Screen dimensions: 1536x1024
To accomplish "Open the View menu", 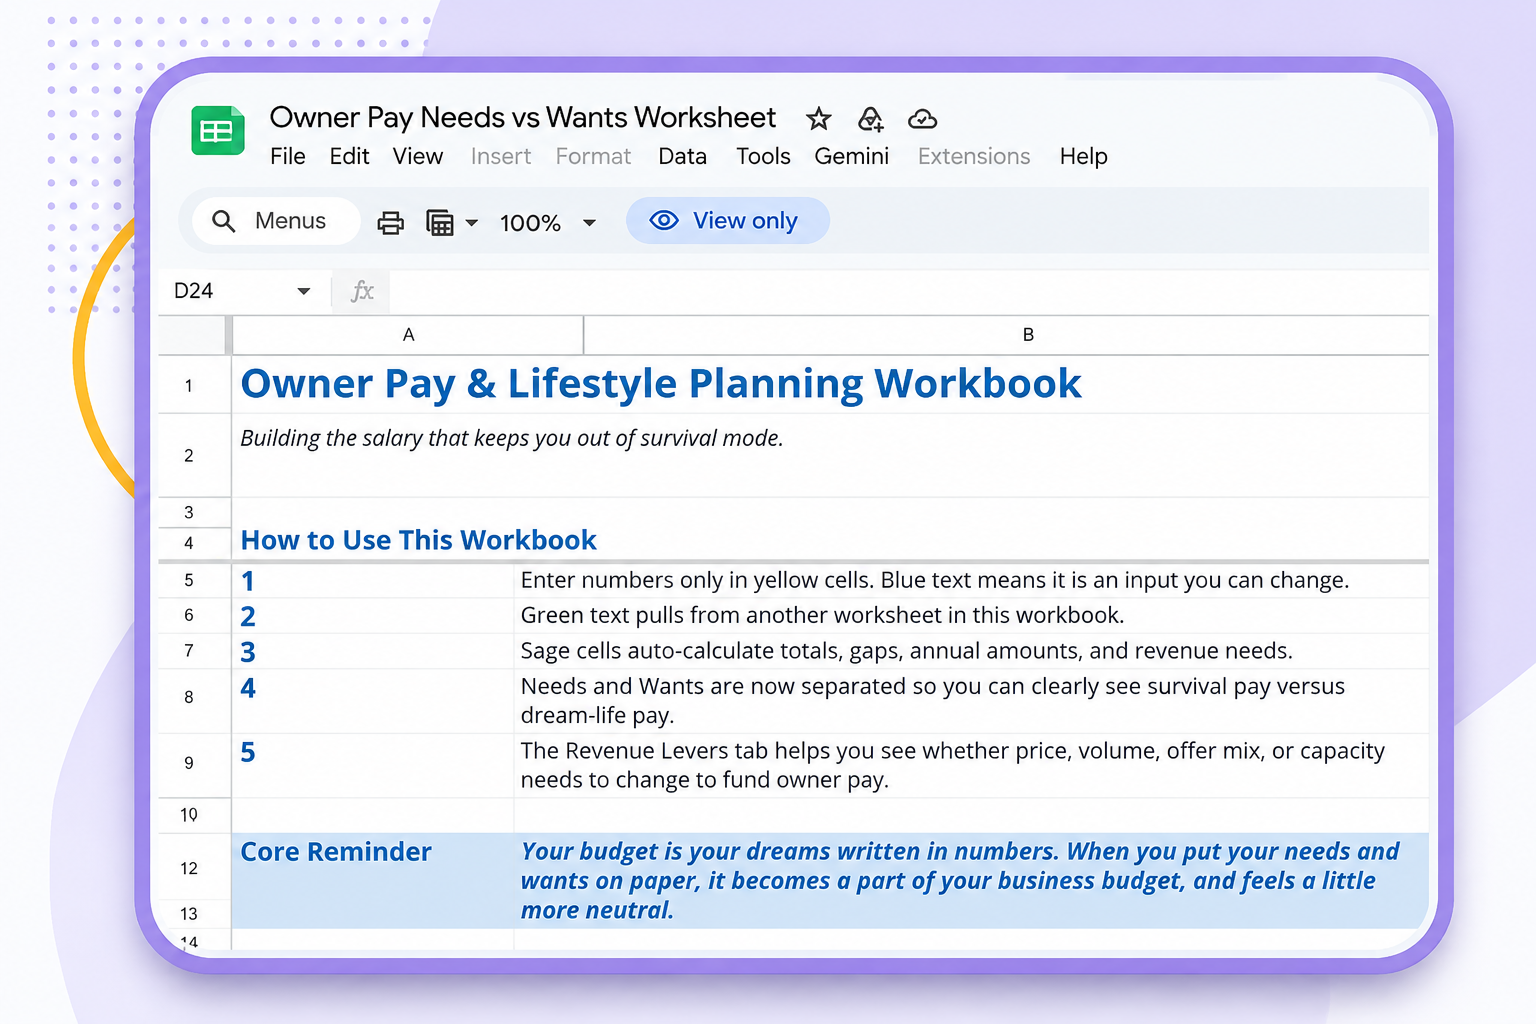I will pos(418,157).
